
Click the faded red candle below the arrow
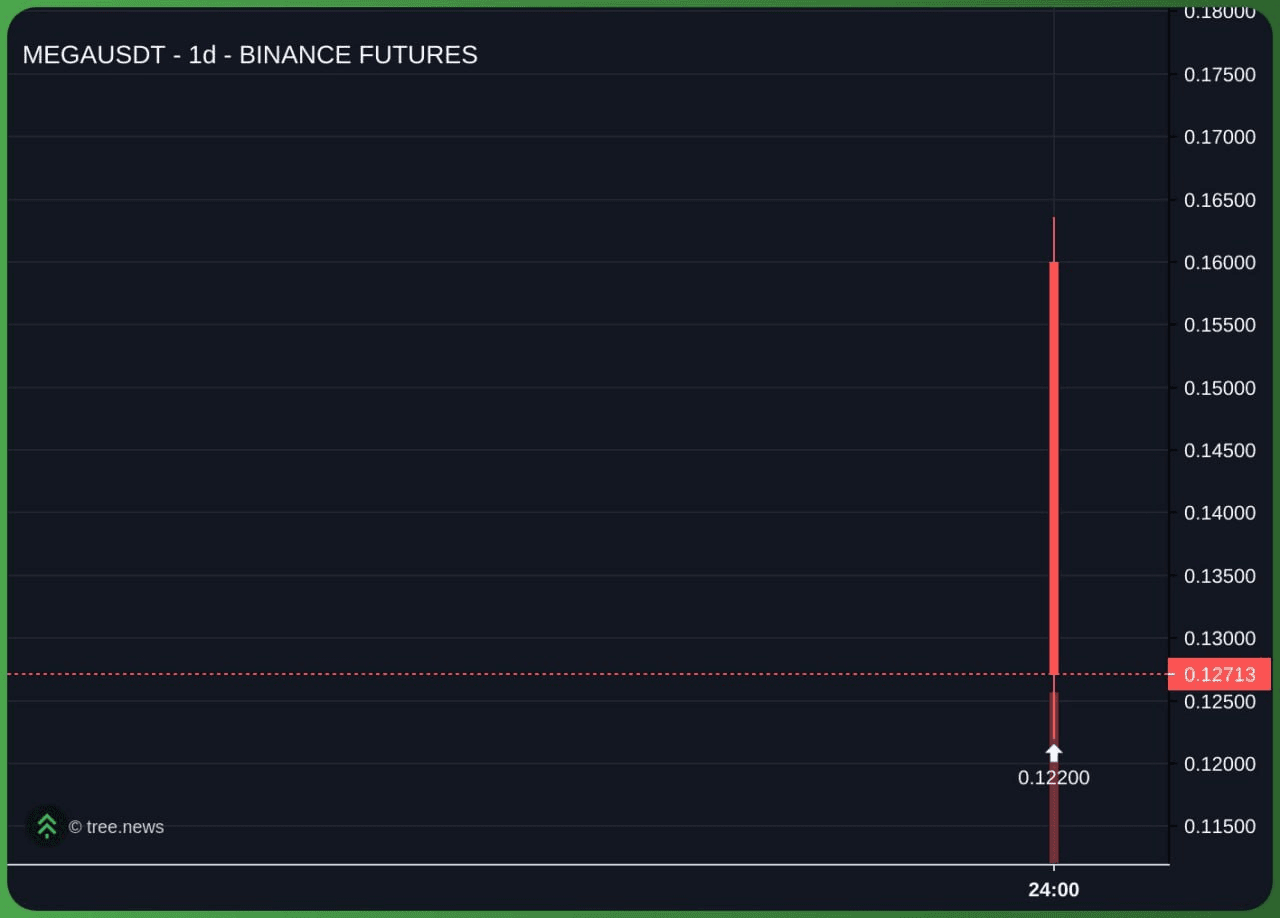click(x=1054, y=825)
